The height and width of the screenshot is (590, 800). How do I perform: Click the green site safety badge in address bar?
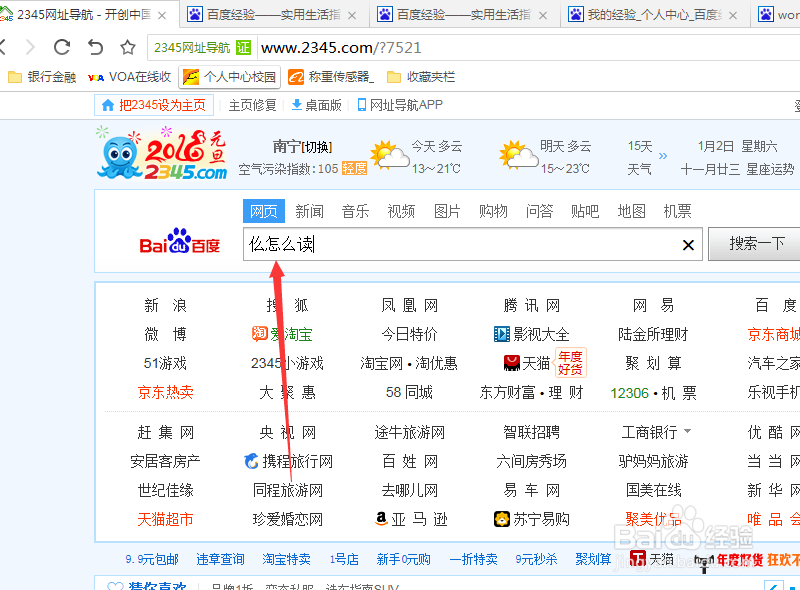click(x=243, y=46)
